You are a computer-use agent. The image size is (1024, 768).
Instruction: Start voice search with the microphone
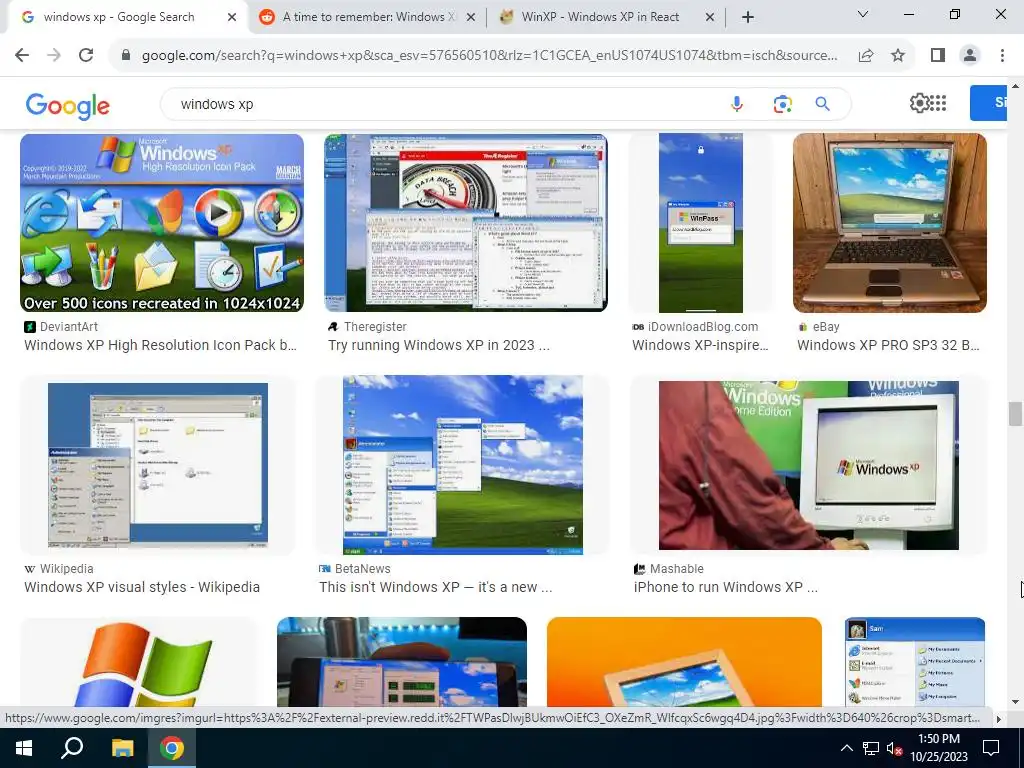pos(737,104)
